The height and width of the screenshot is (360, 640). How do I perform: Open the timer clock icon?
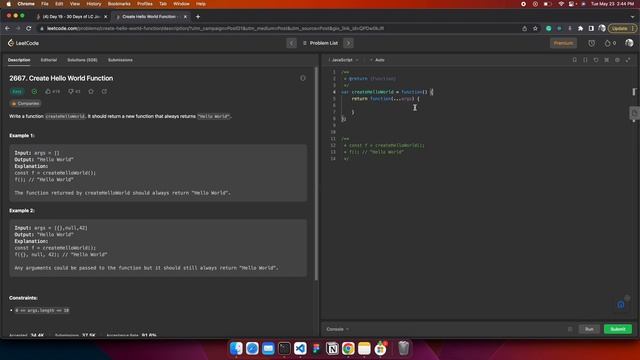pos(591,43)
